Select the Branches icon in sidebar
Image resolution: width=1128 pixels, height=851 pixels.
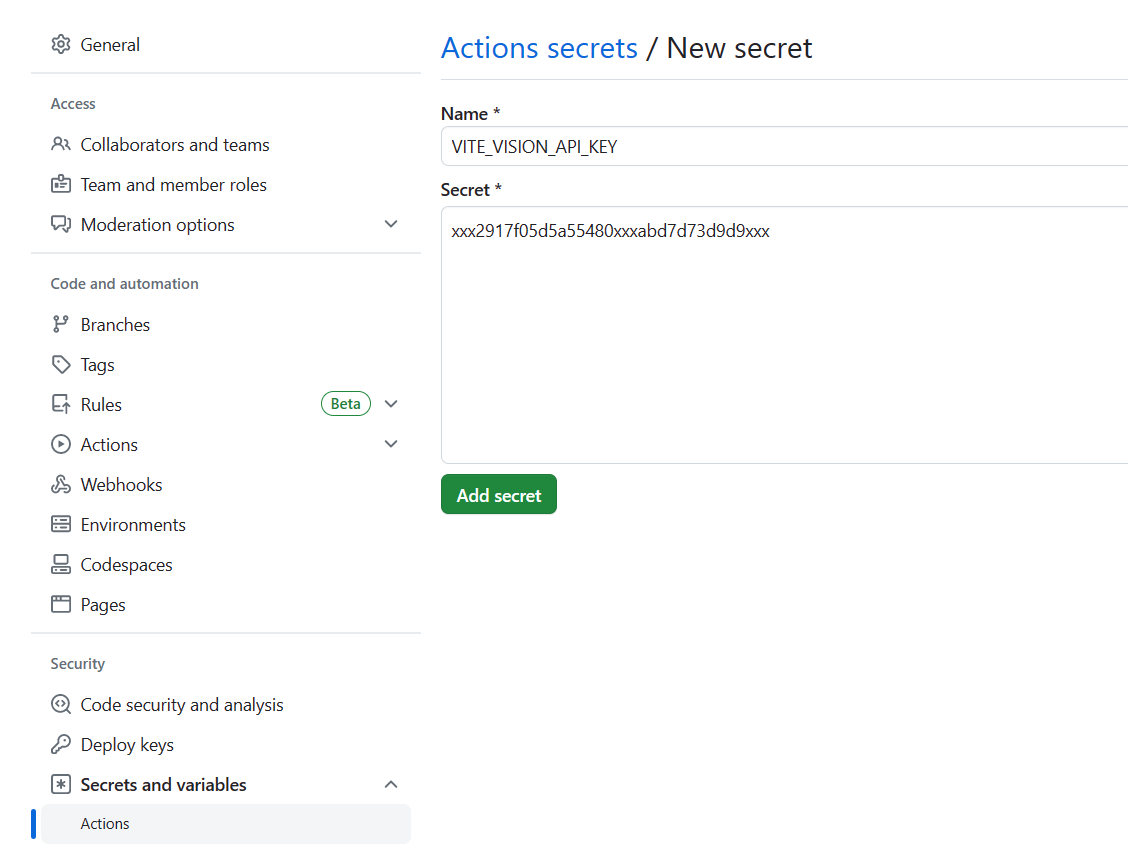61,324
